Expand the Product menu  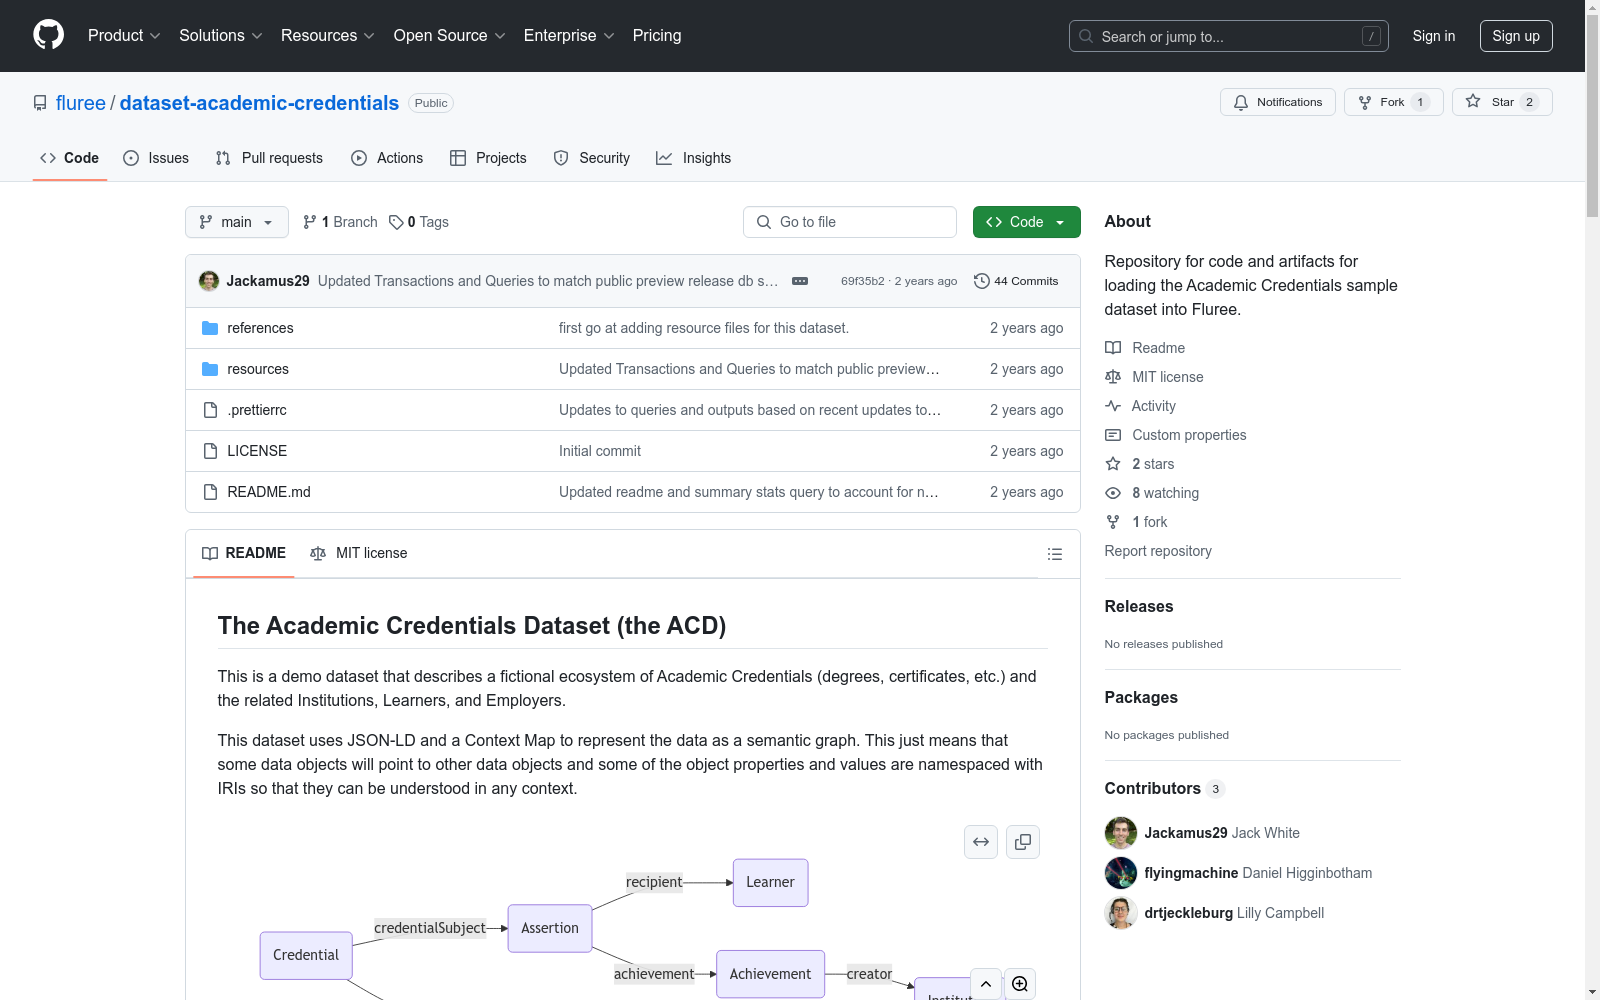[124, 36]
